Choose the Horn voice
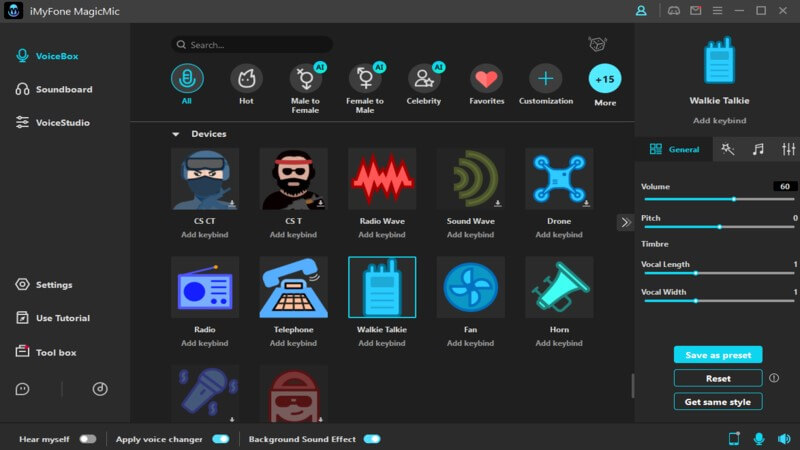Image resolution: width=800 pixels, height=450 pixels. point(559,287)
